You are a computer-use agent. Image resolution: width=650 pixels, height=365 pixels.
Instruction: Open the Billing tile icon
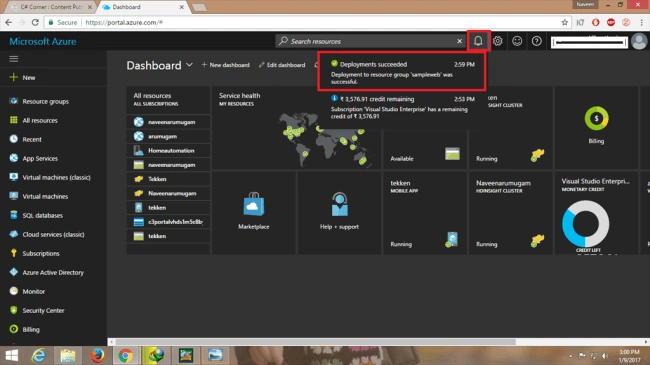tap(596, 119)
